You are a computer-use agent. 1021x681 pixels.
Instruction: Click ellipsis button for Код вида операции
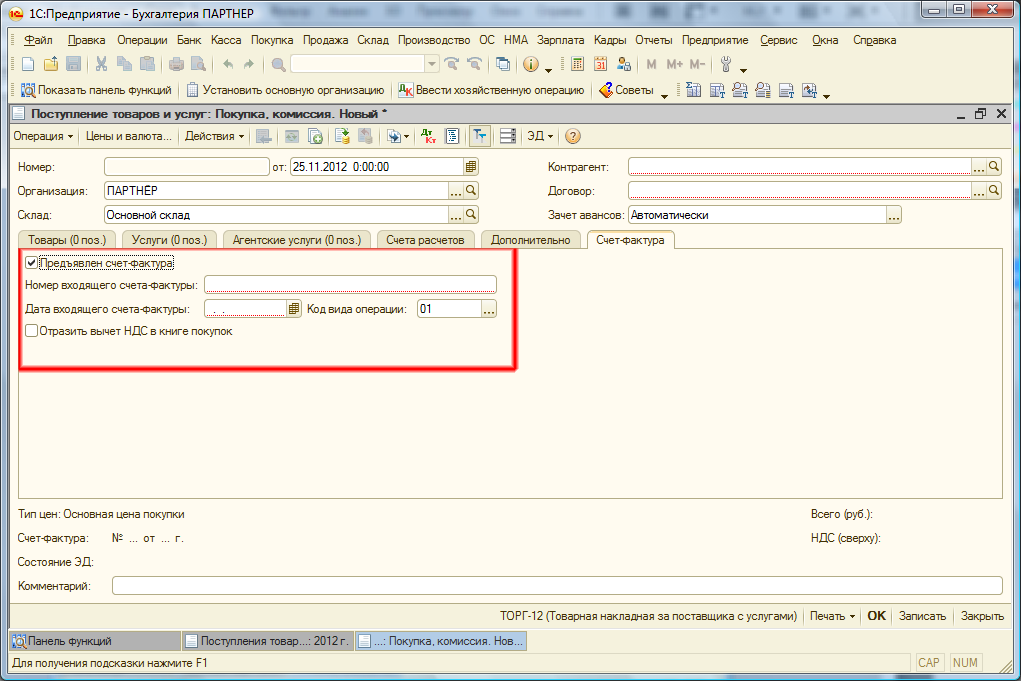coord(489,310)
